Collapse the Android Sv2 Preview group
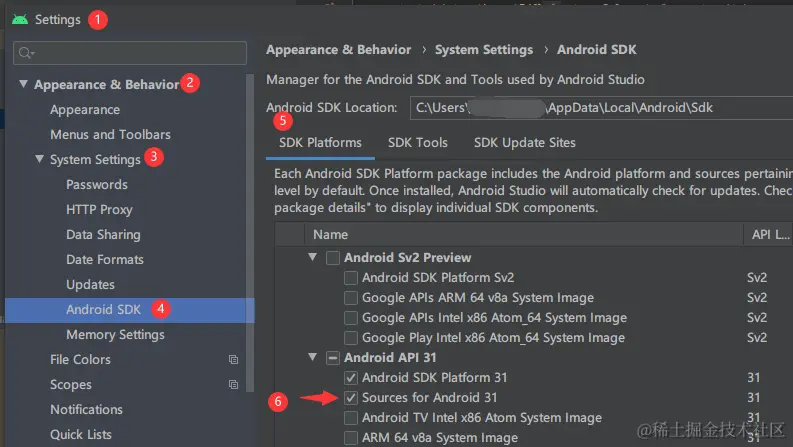 point(313,257)
